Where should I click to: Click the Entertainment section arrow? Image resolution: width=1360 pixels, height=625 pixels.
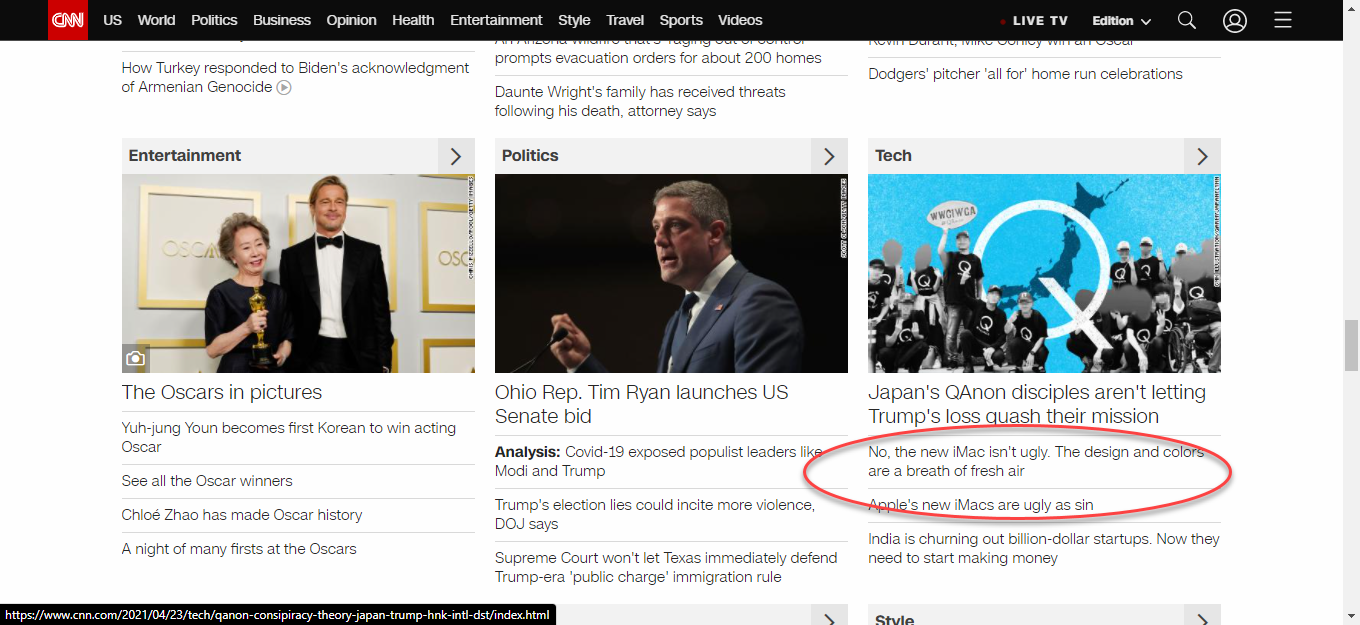456,156
